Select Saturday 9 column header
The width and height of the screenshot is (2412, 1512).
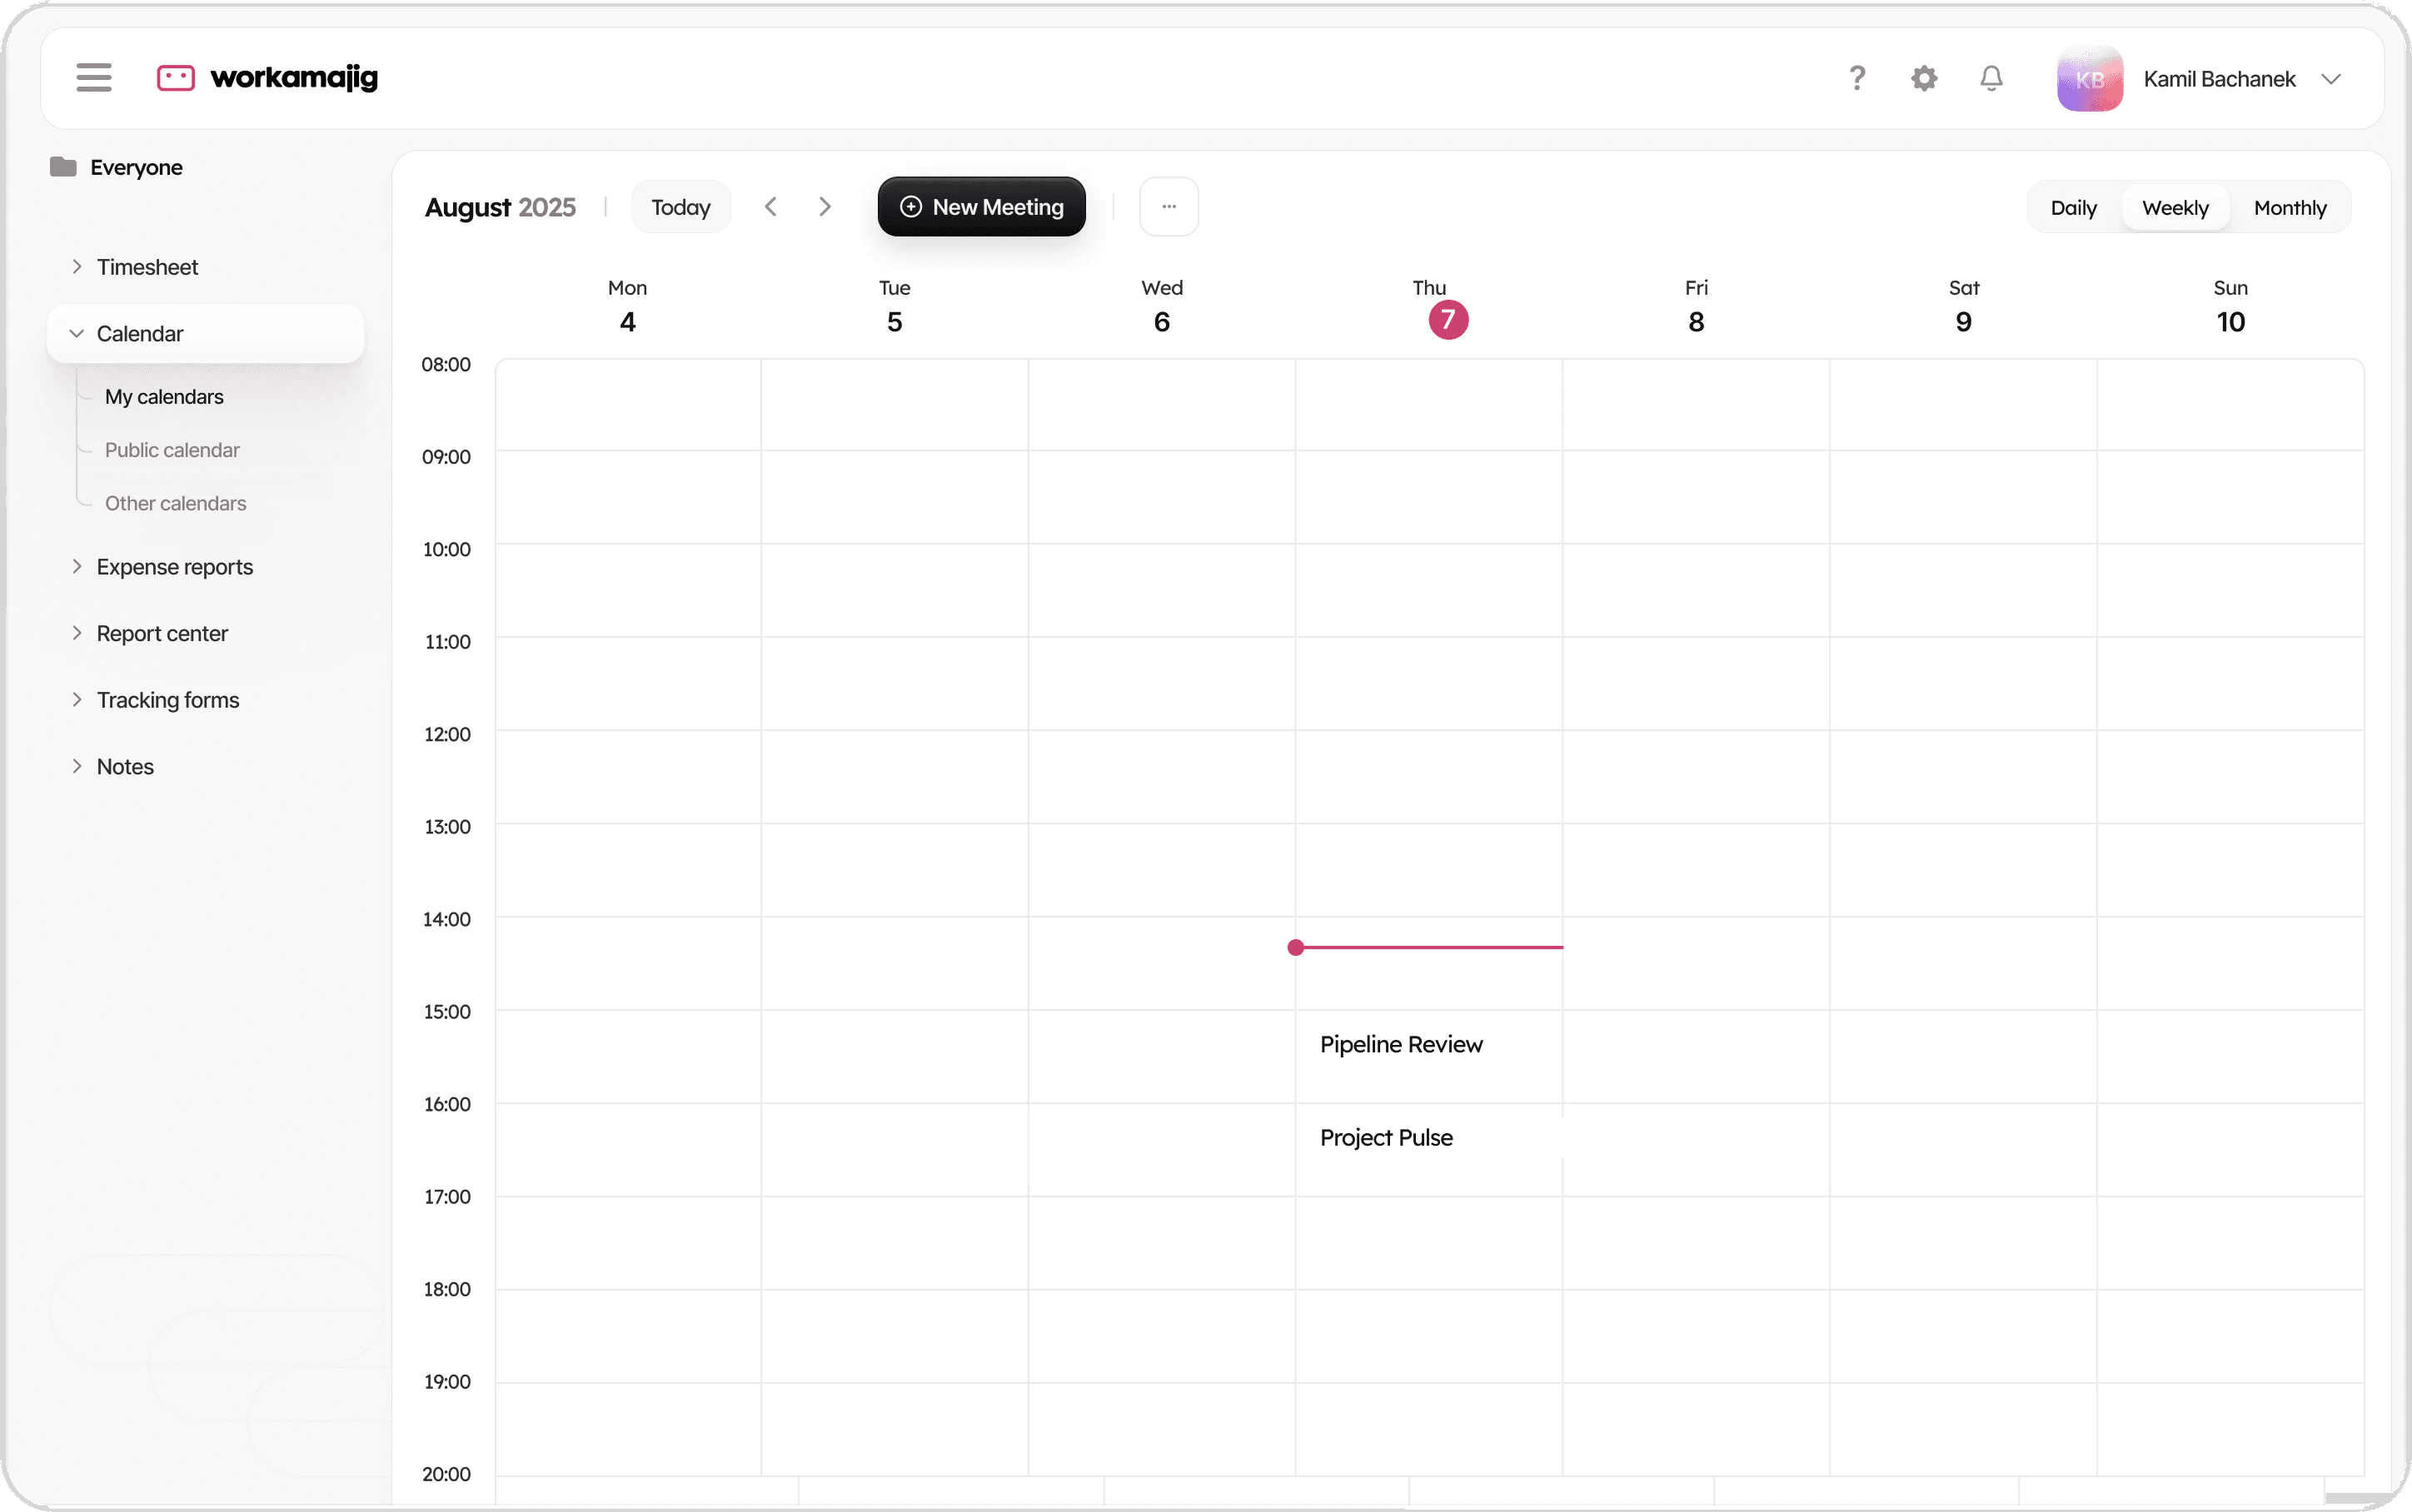click(x=1963, y=307)
